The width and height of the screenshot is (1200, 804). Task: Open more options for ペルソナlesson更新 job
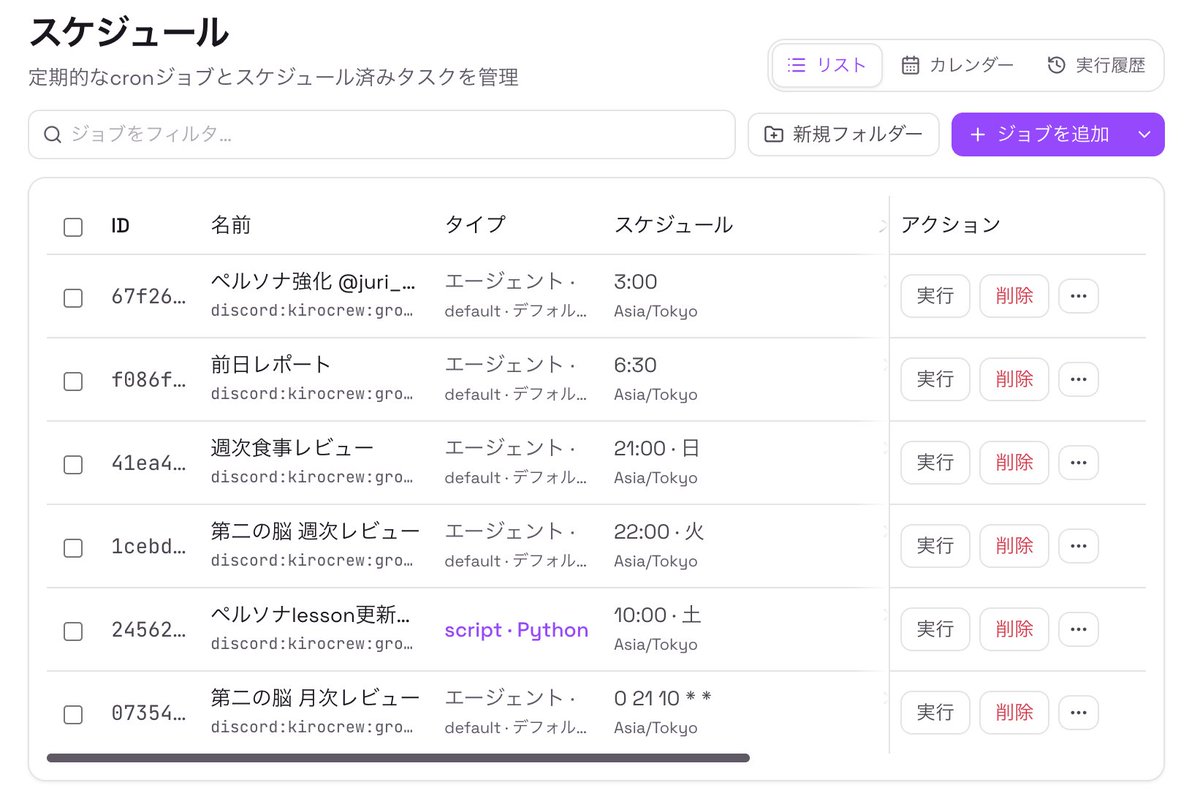pyautogui.click(x=1078, y=629)
